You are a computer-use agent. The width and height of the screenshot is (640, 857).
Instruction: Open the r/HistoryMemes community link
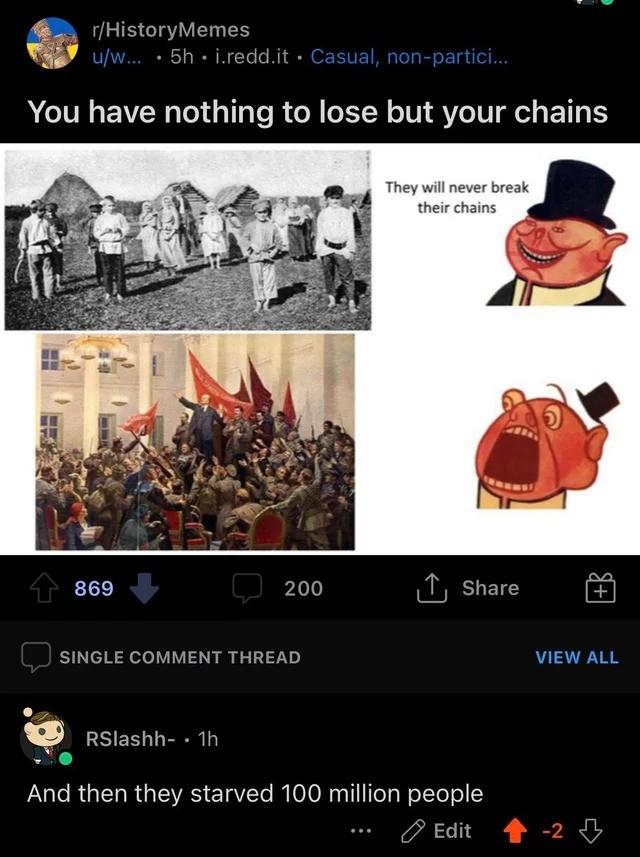coord(171,30)
